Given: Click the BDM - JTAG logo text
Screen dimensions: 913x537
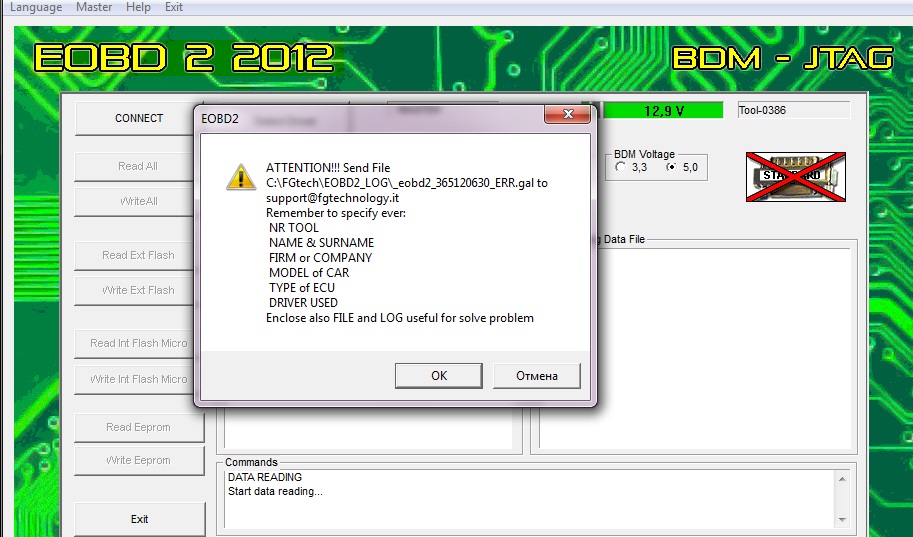Looking at the screenshot, I should click(782, 58).
